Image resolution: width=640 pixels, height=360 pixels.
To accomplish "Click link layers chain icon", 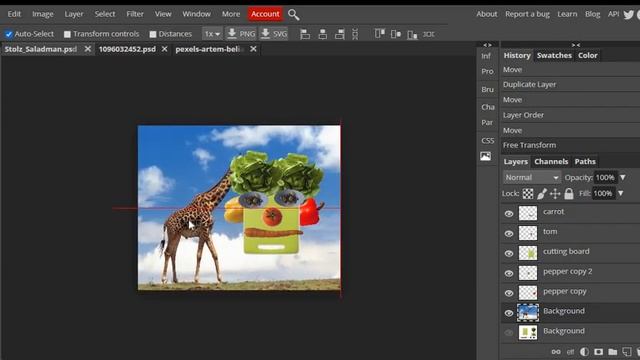I will 556,351.
